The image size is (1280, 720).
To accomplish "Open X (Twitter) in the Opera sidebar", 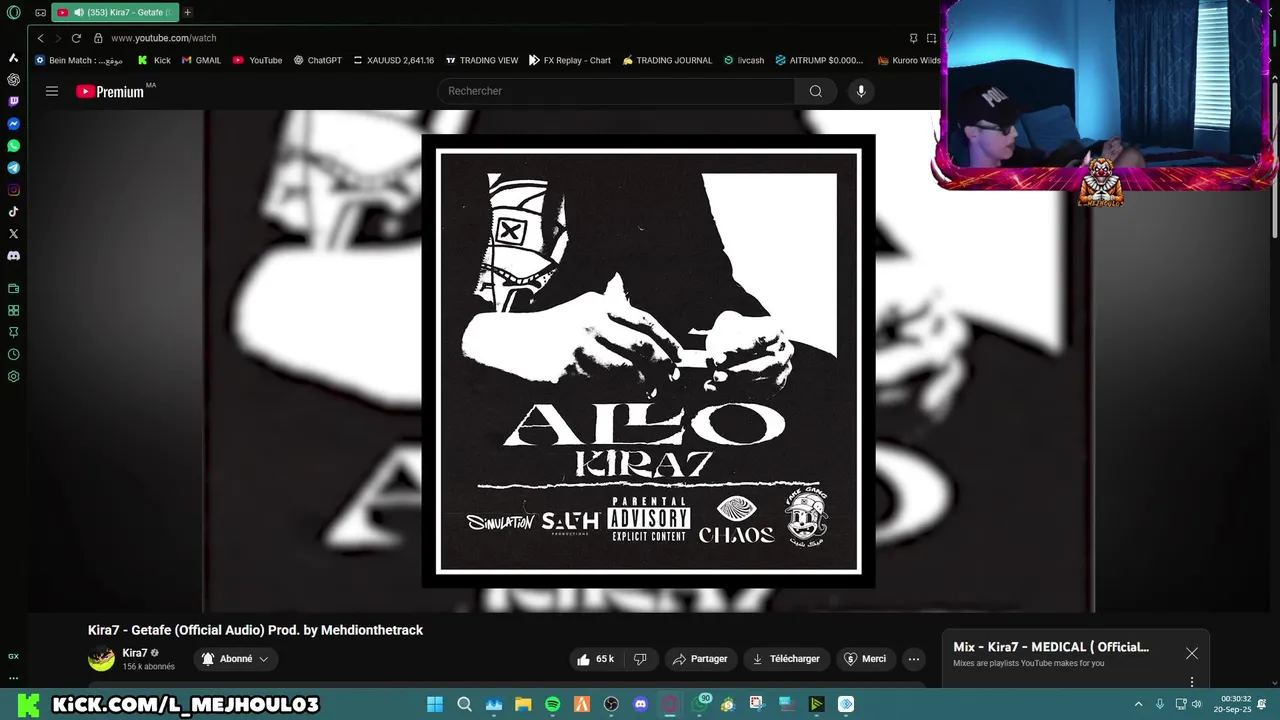I will tap(13, 233).
